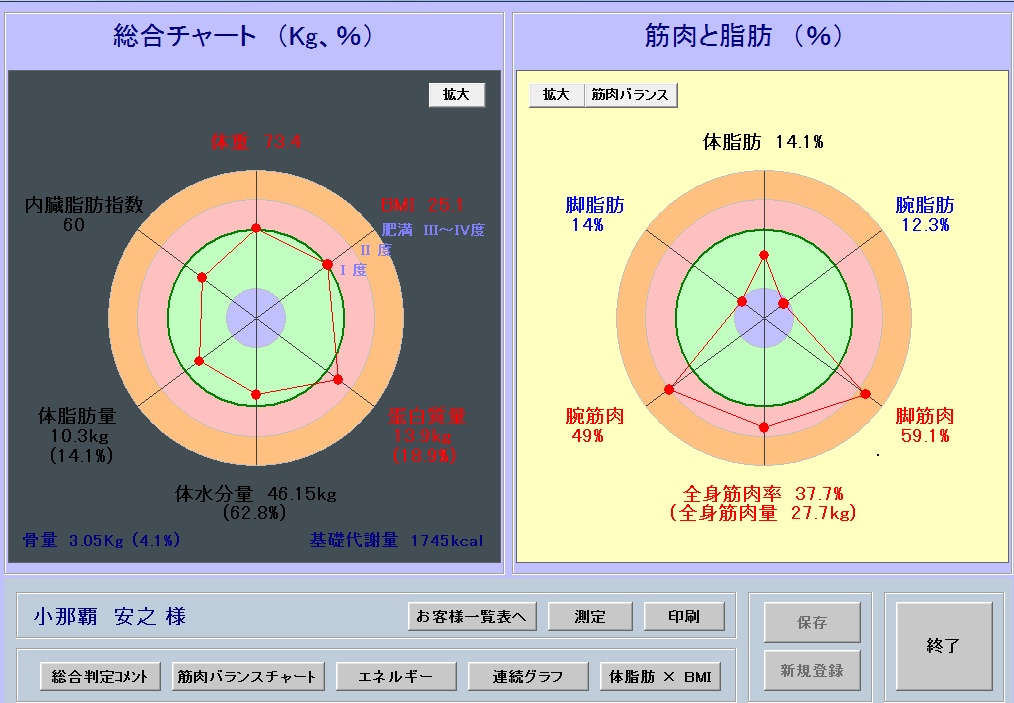Print the results using 印刷
The width and height of the screenshot is (1014, 703).
684,617
